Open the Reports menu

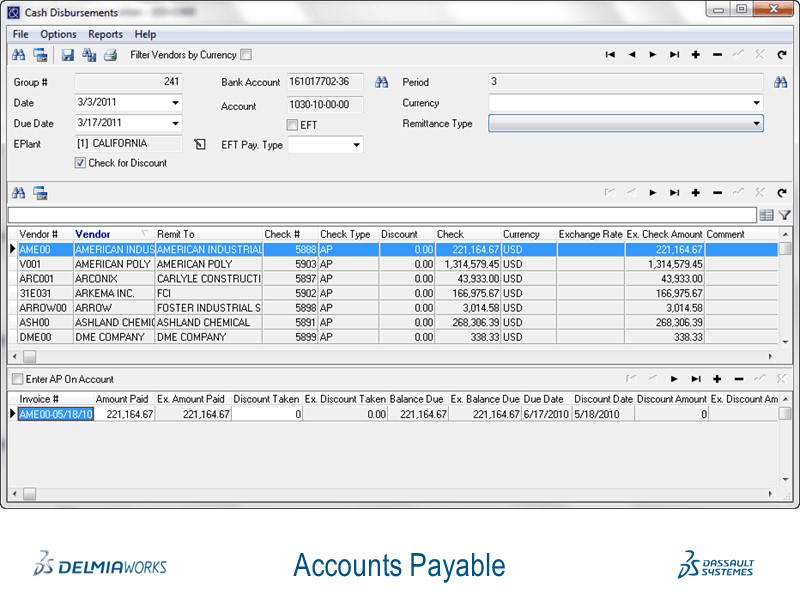pos(105,34)
